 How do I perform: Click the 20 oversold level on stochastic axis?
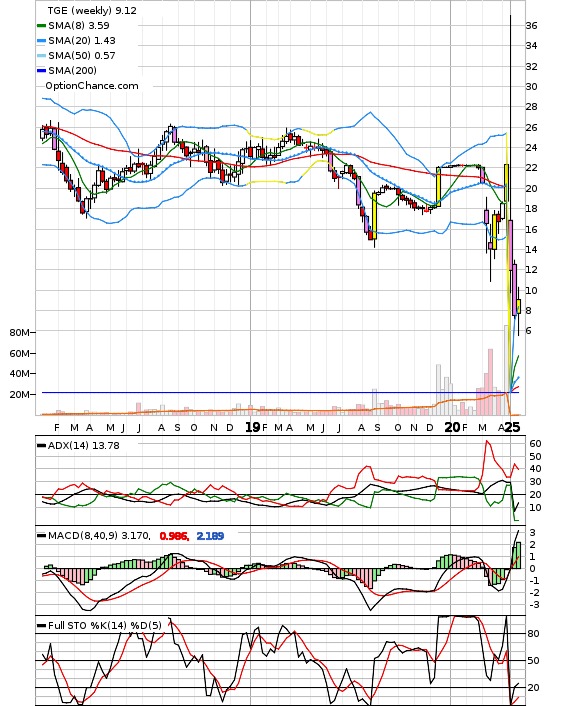point(533,688)
